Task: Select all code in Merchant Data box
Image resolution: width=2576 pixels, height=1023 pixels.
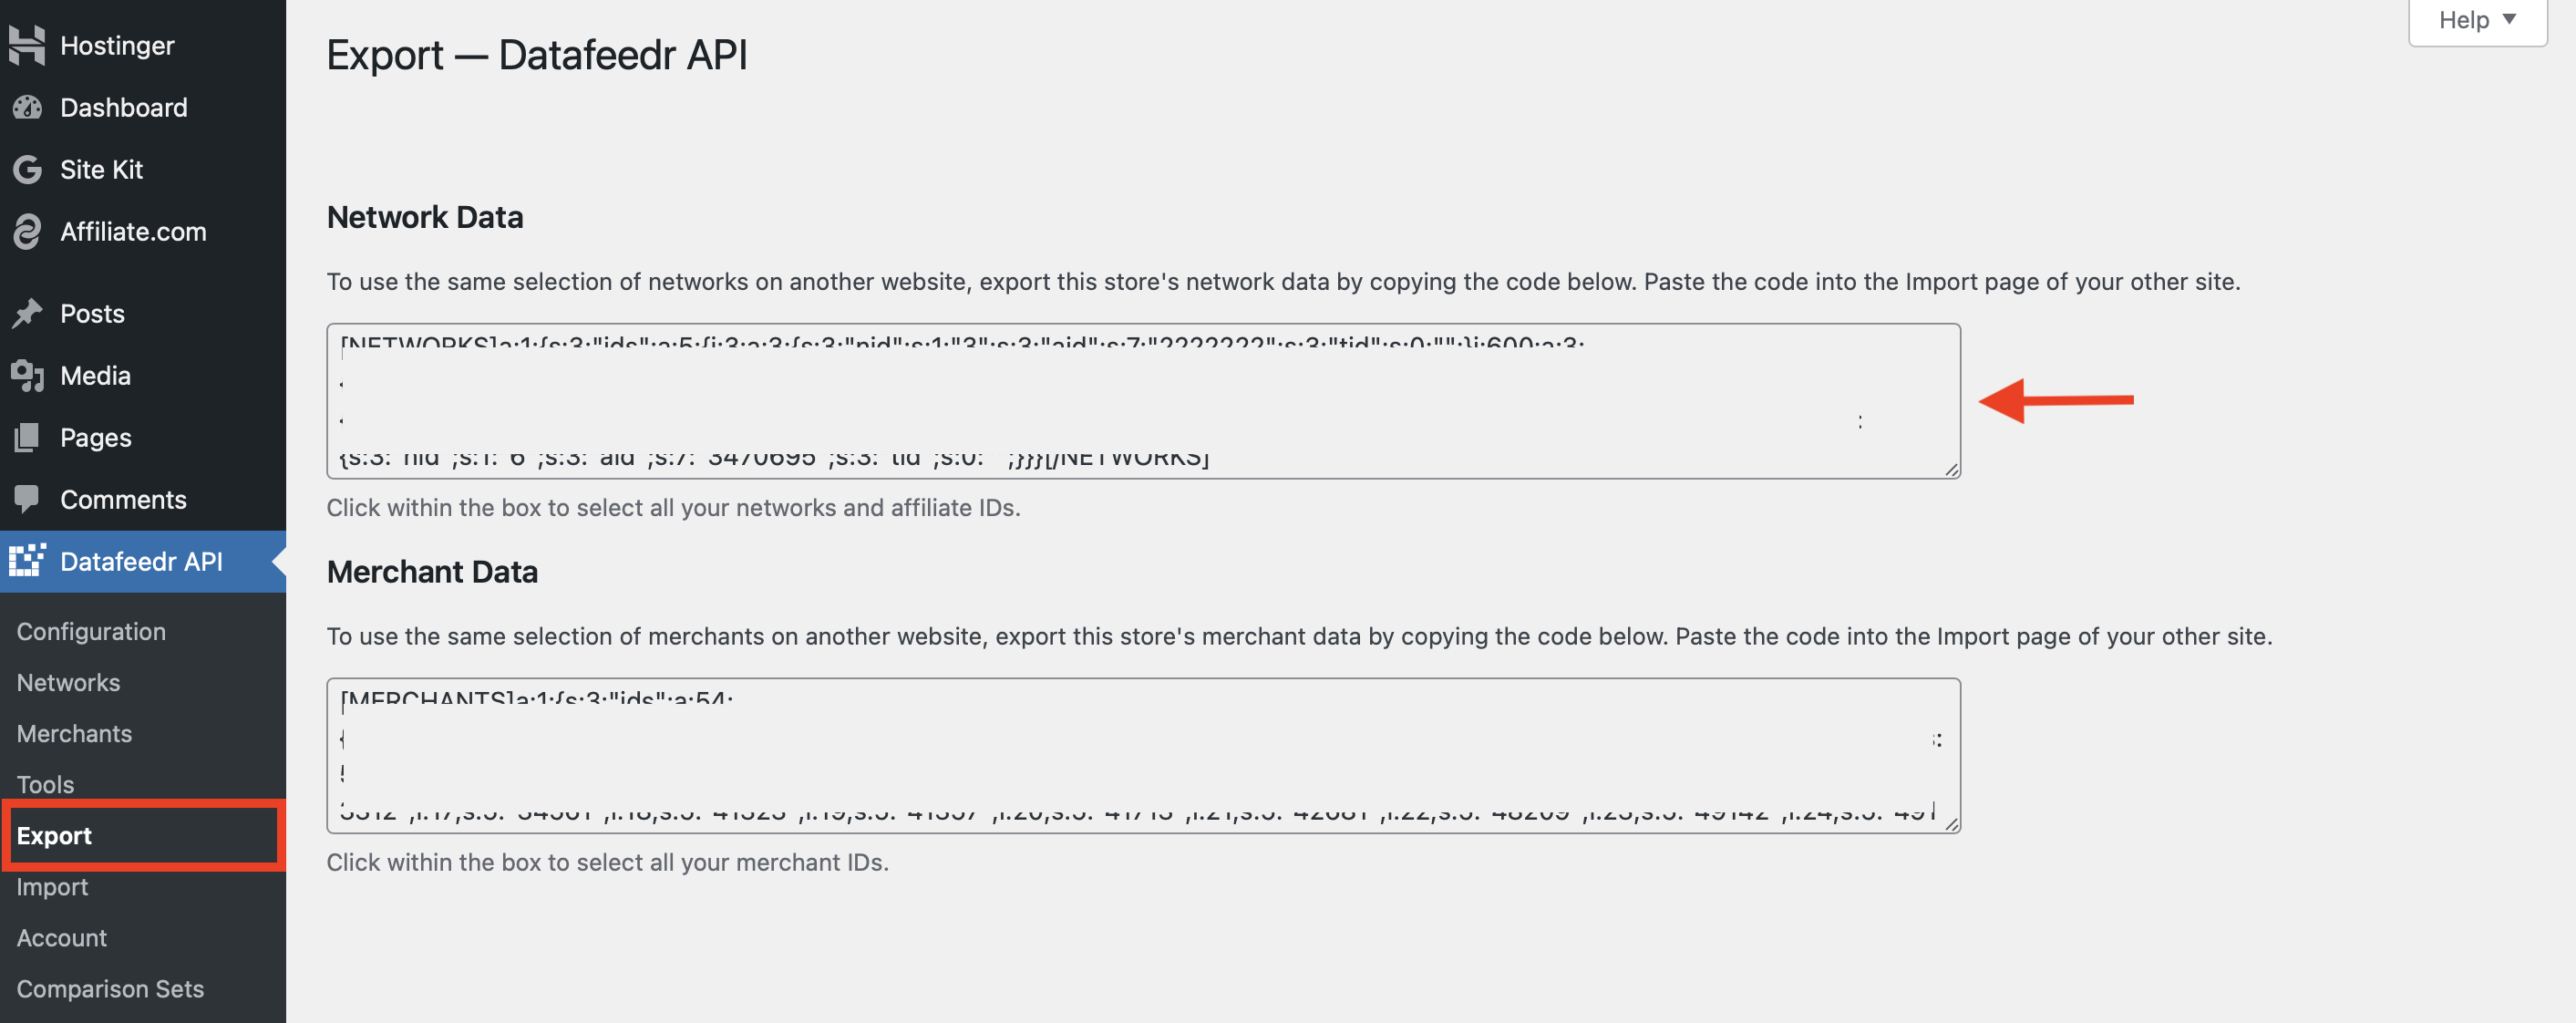Action: point(1143,755)
